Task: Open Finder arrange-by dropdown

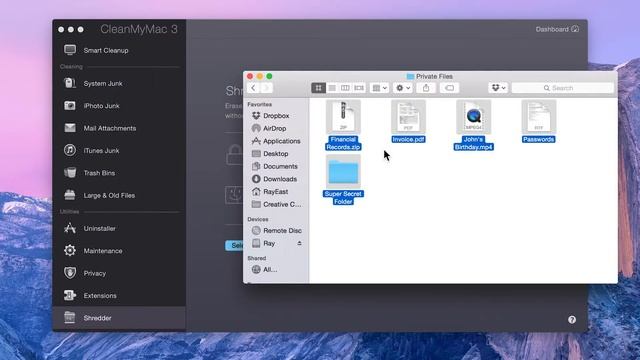Action: pyautogui.click(x=379, y=88)
